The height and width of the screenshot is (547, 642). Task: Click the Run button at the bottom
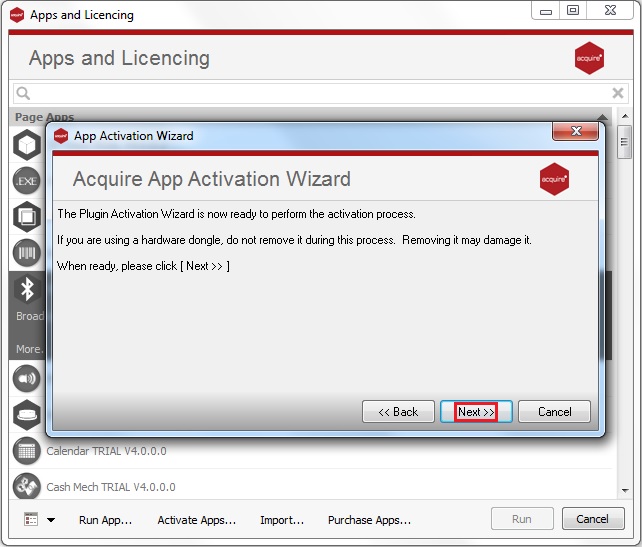(x=522, y=519)
